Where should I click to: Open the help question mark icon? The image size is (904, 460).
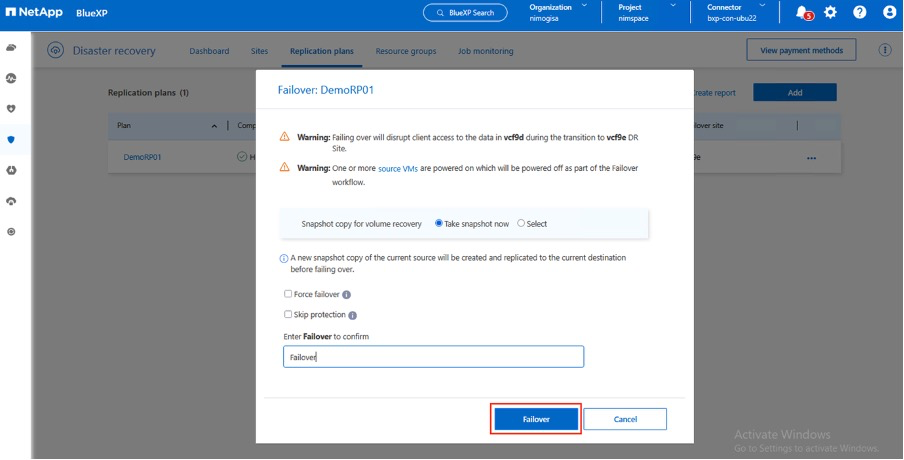859,13
